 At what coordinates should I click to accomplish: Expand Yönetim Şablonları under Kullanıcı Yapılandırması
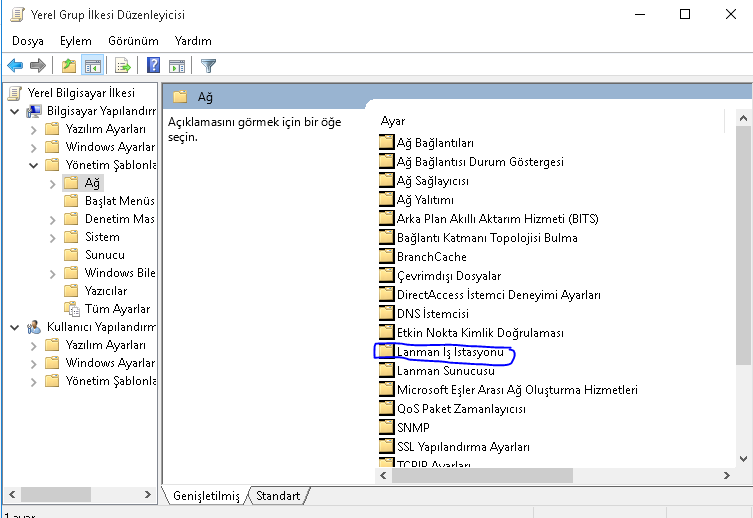point(33,382)
